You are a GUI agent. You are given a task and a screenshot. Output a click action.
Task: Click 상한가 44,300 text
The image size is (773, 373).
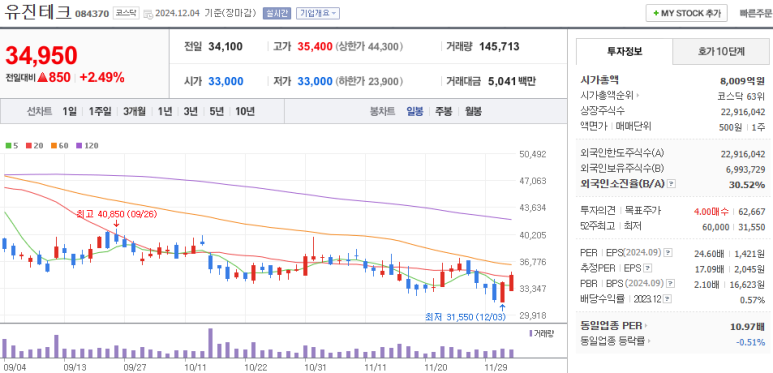click(370, 47)
